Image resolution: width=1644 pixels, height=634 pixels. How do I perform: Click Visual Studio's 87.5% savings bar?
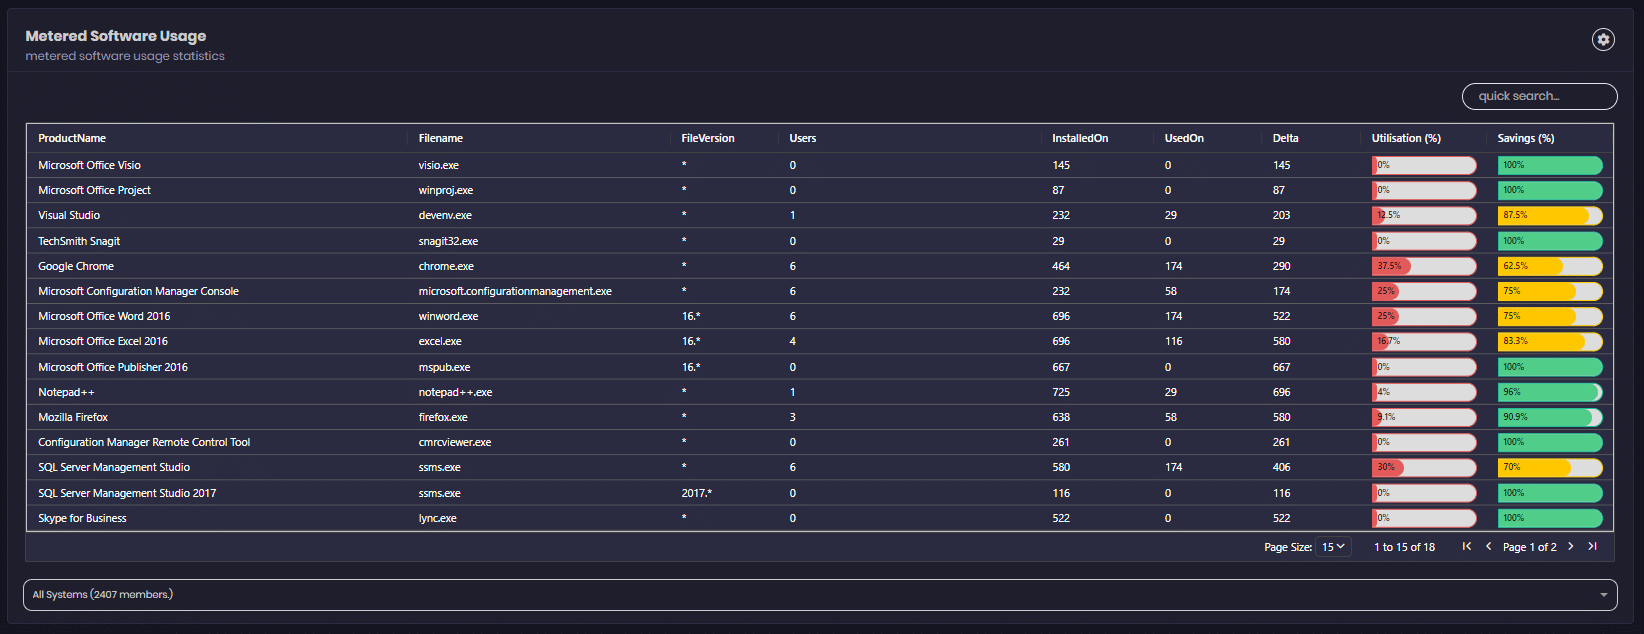click(1549, 215)
